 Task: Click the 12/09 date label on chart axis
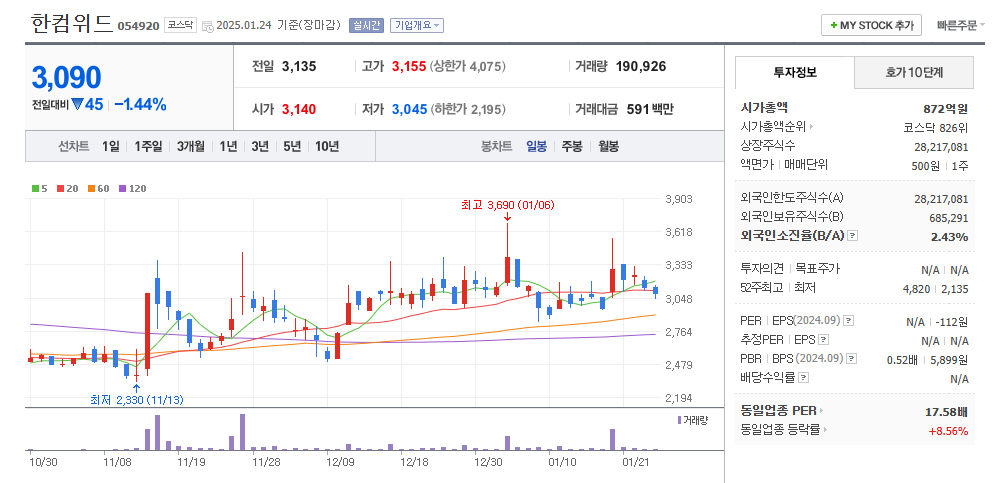pyautogui.click(x=340, y=462)
